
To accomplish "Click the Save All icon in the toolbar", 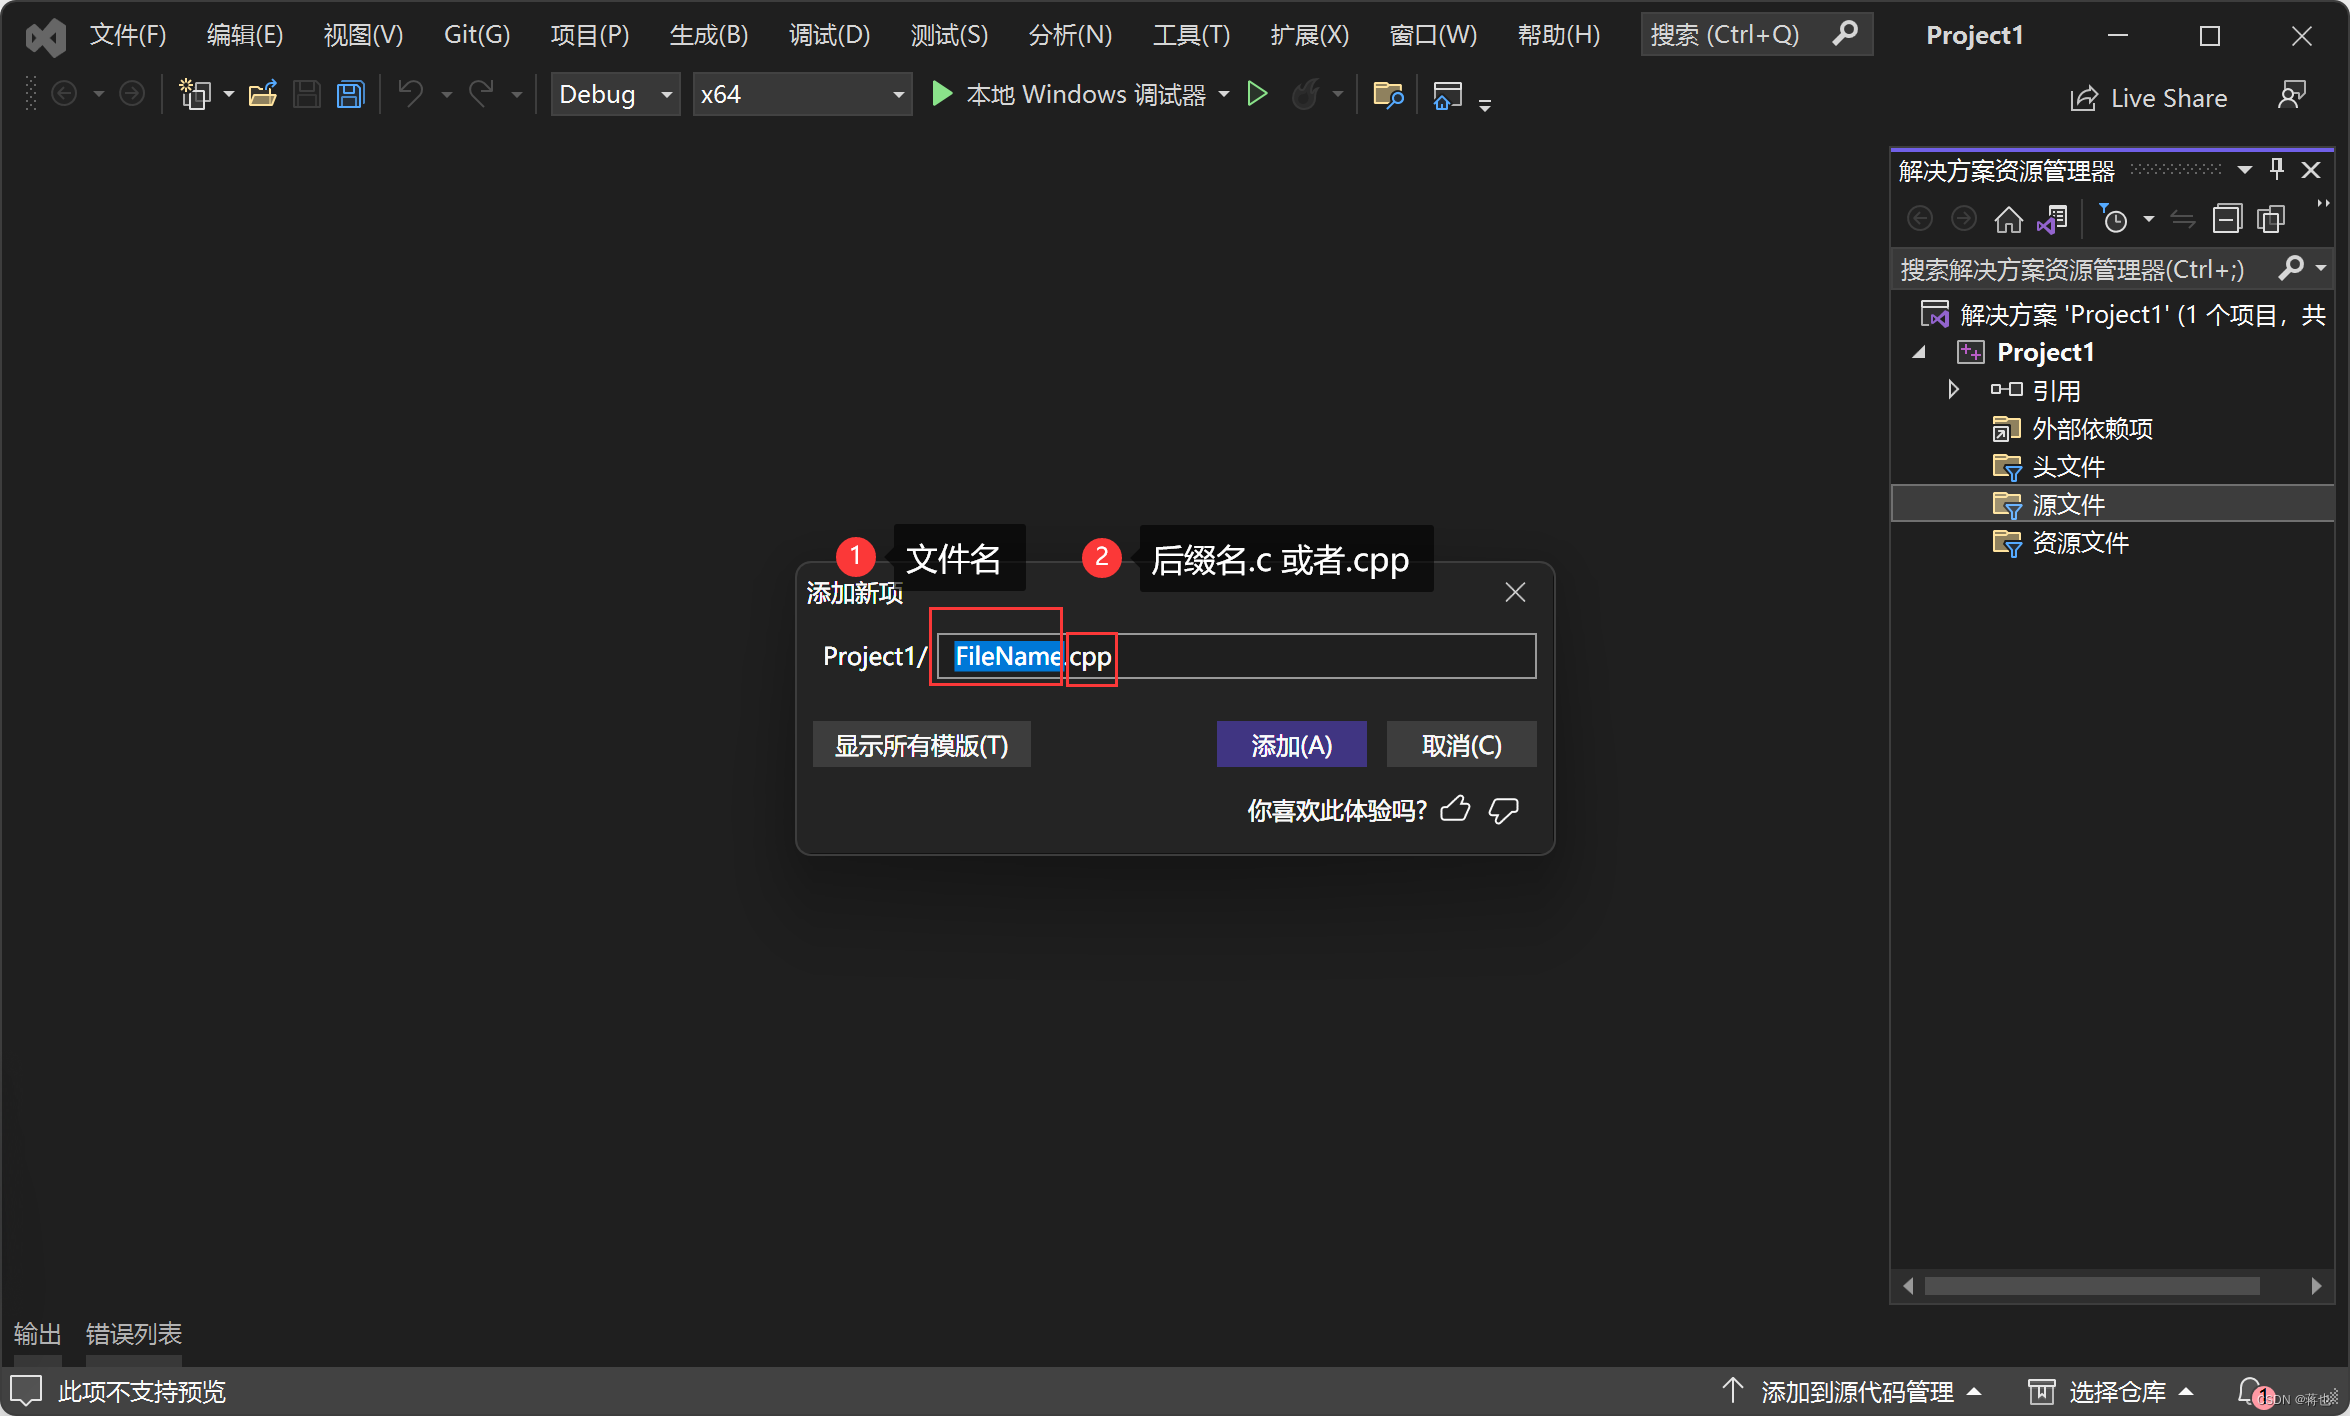I will tap(350, 94).
